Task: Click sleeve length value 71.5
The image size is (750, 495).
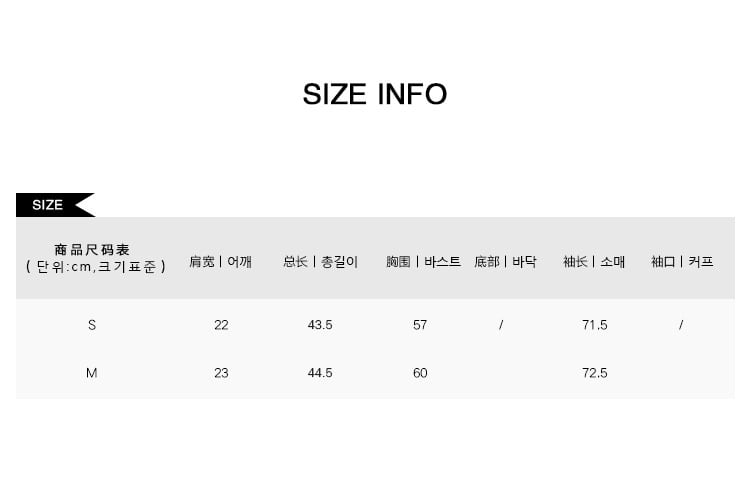Action: point(594,325)
